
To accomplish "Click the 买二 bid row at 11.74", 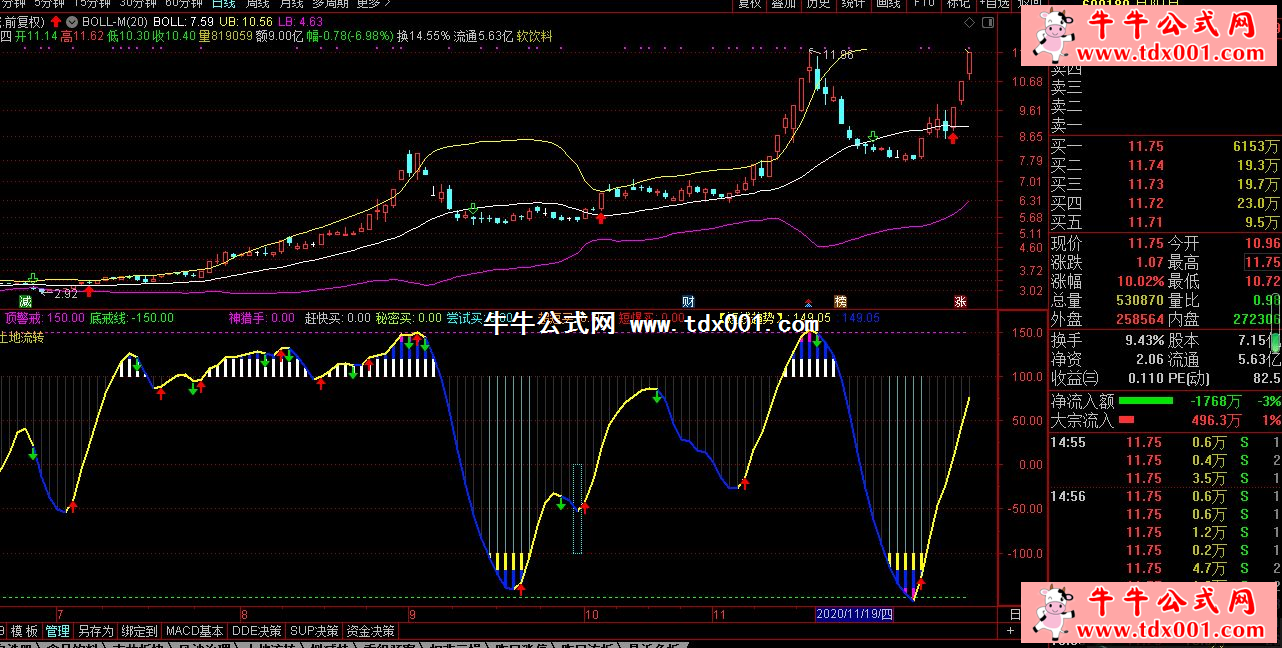I will click(1165, 165).
